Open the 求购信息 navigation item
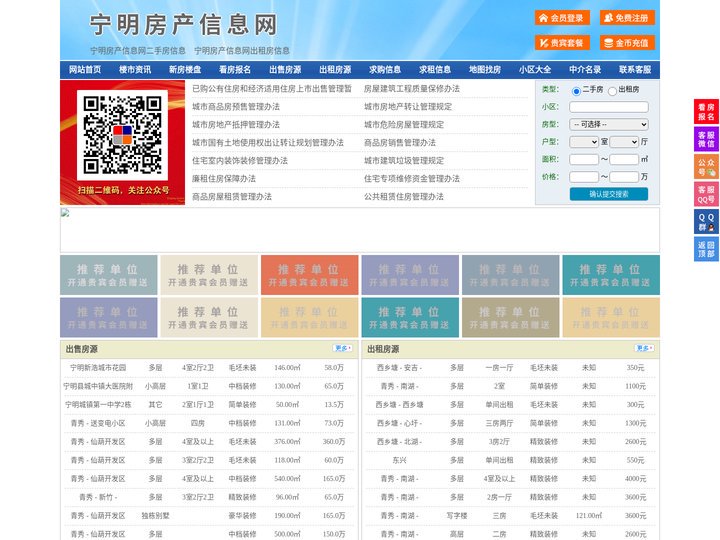The image size is (720, 540). pos(385,70)
